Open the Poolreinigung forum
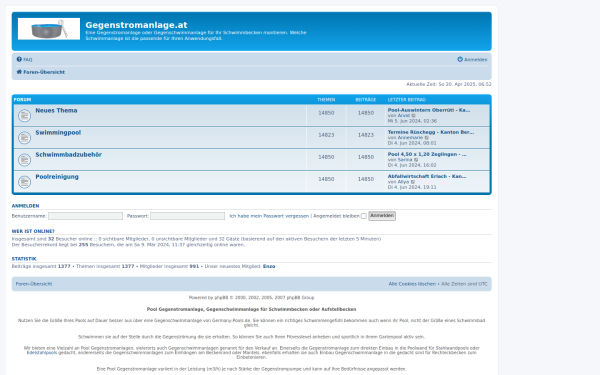This screenshot has height=375, width=600. click(57, 177)
